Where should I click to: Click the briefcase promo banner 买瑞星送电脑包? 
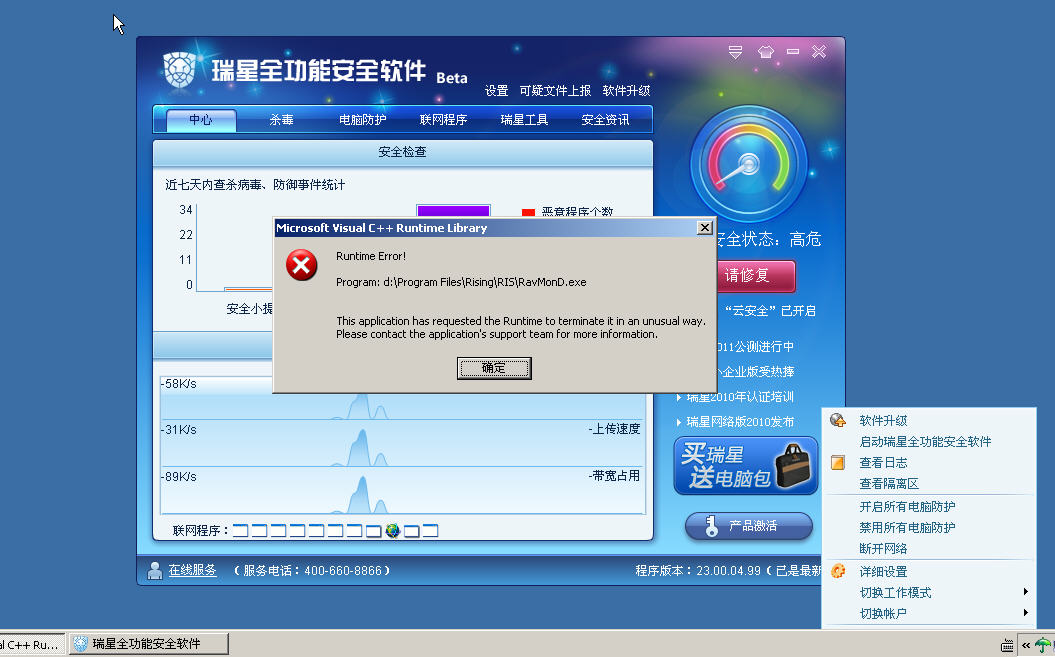point(745,466)
